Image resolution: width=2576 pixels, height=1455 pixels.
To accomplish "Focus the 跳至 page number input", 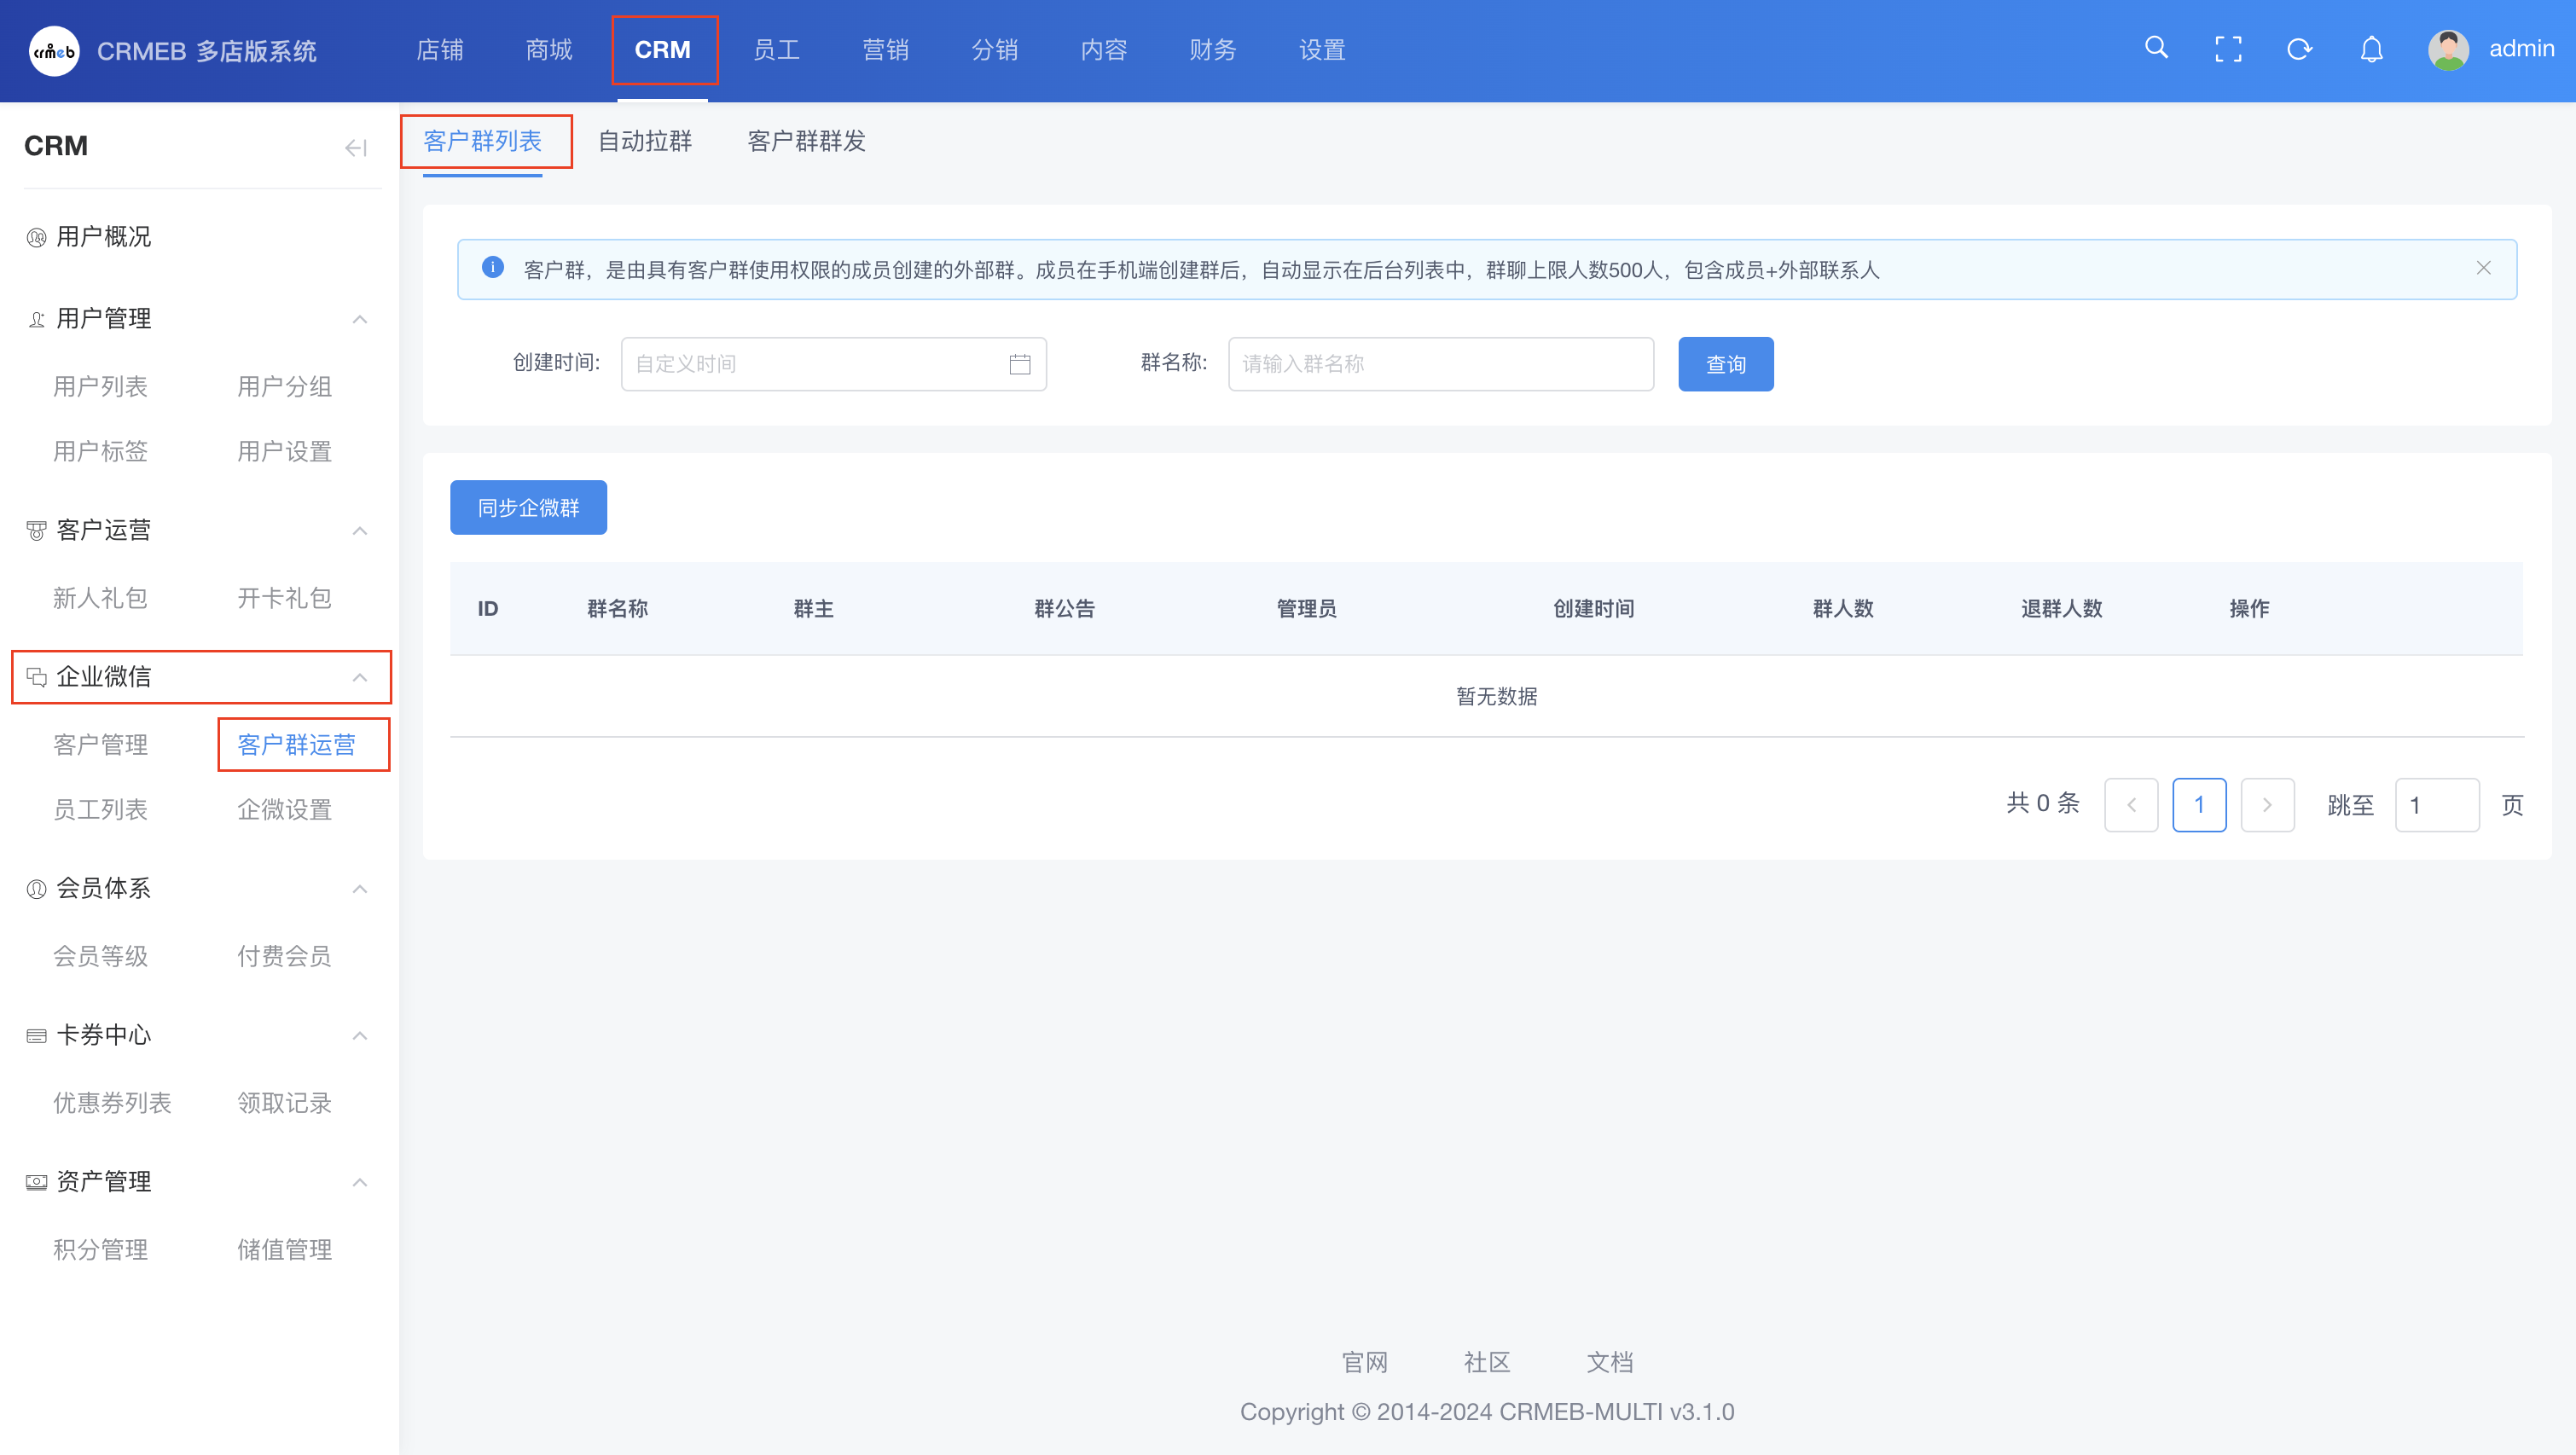I will tap(2437, 805).
